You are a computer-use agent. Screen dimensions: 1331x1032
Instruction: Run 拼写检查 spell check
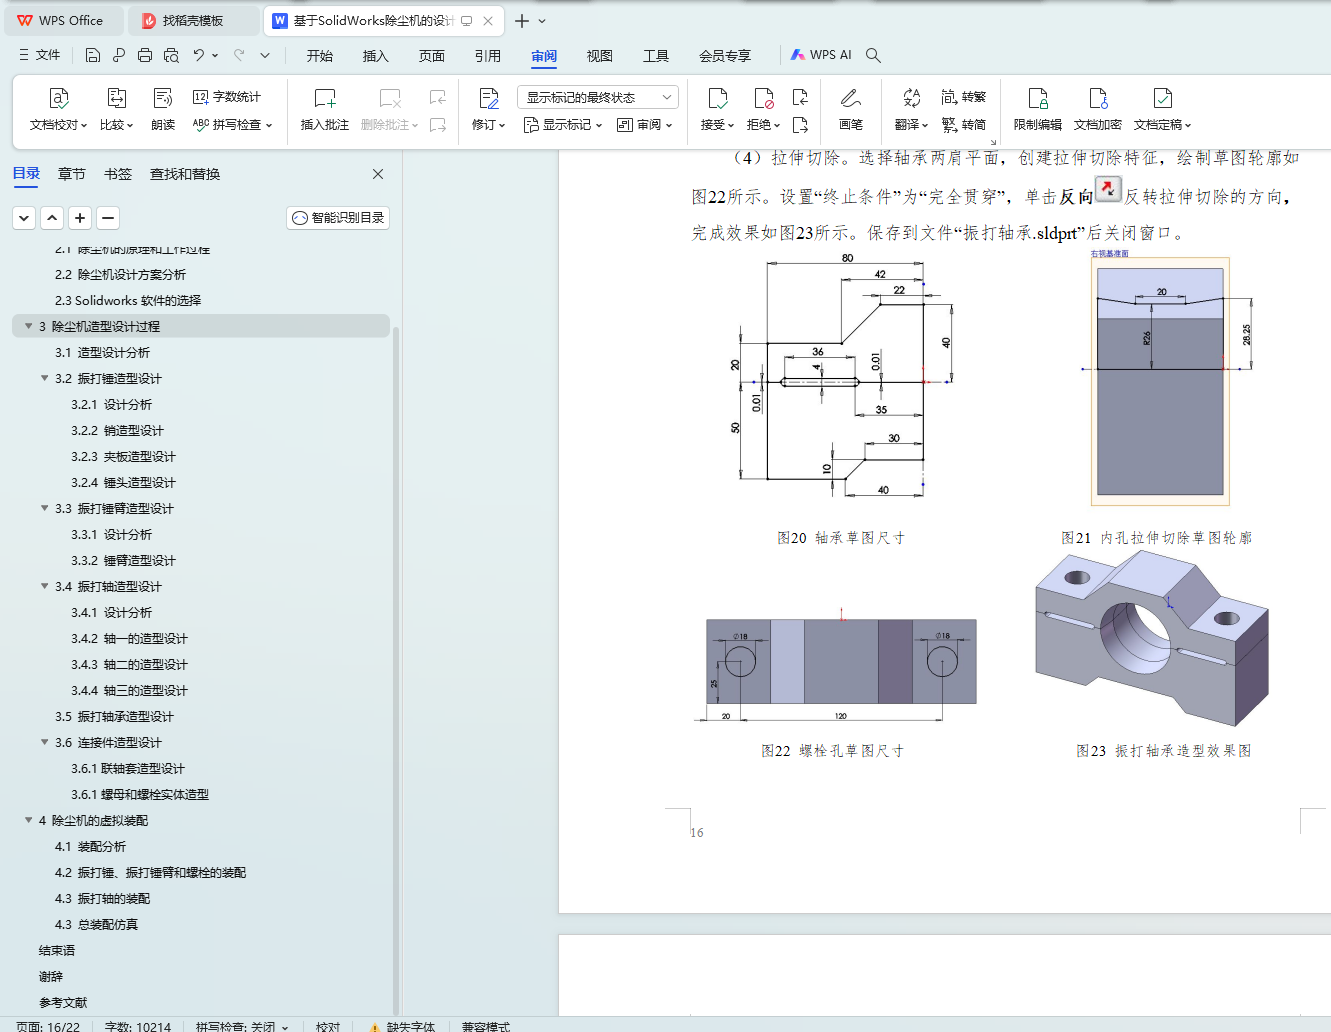pyautogui.click(x=232, y=125)
